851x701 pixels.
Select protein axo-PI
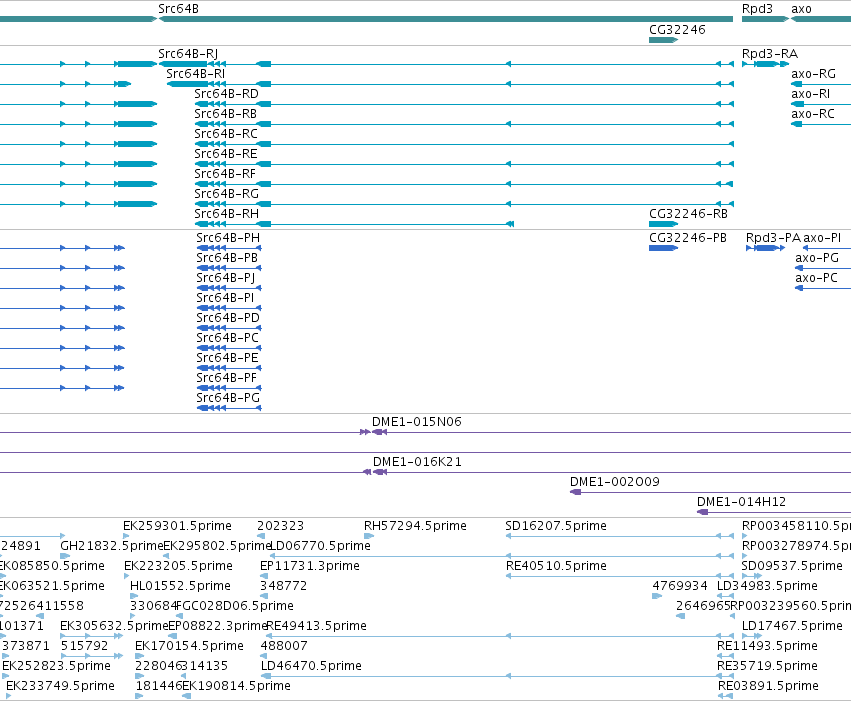click(822, 238)
